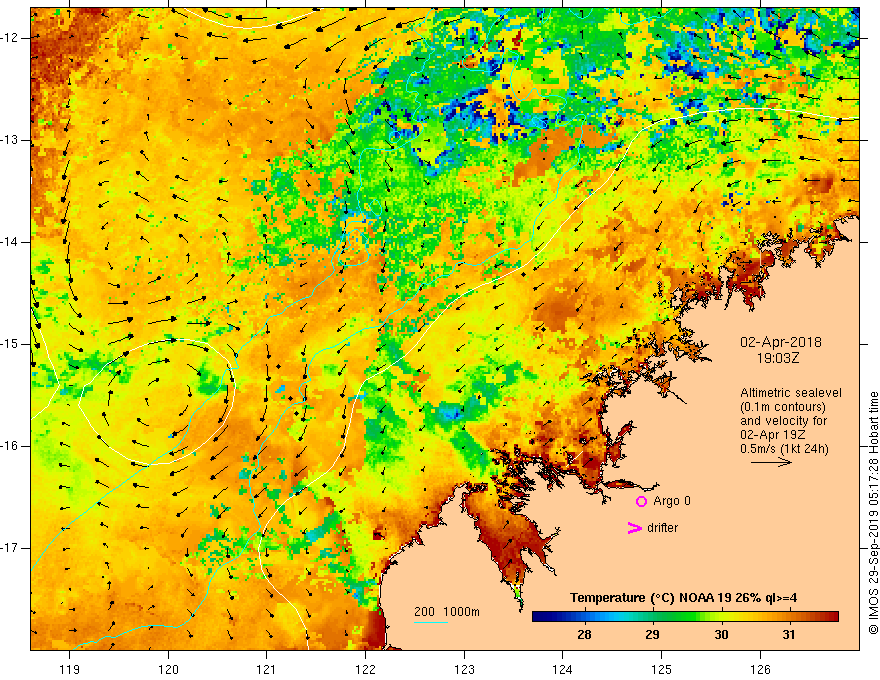Click the cyan 200m contour legend line

click(430, 622)
